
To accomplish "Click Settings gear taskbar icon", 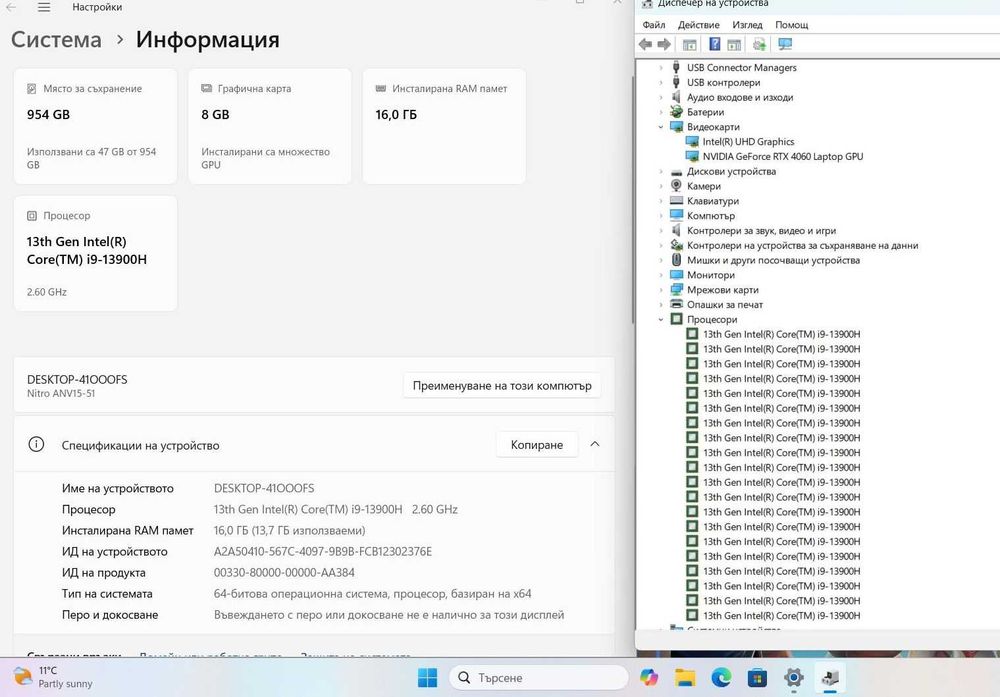I will tap(793, 677).
